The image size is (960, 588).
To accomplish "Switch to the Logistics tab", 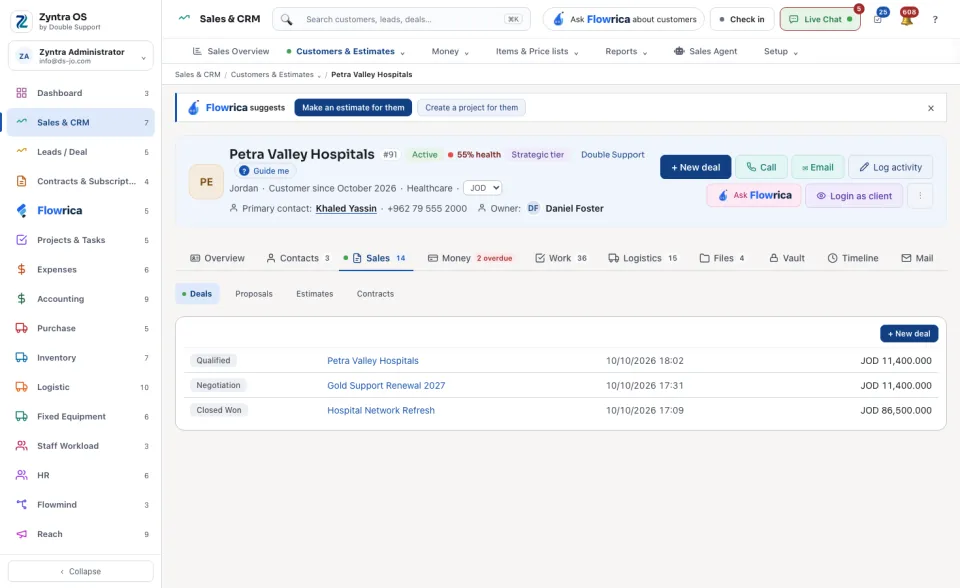I will click(x=642, y=258).
